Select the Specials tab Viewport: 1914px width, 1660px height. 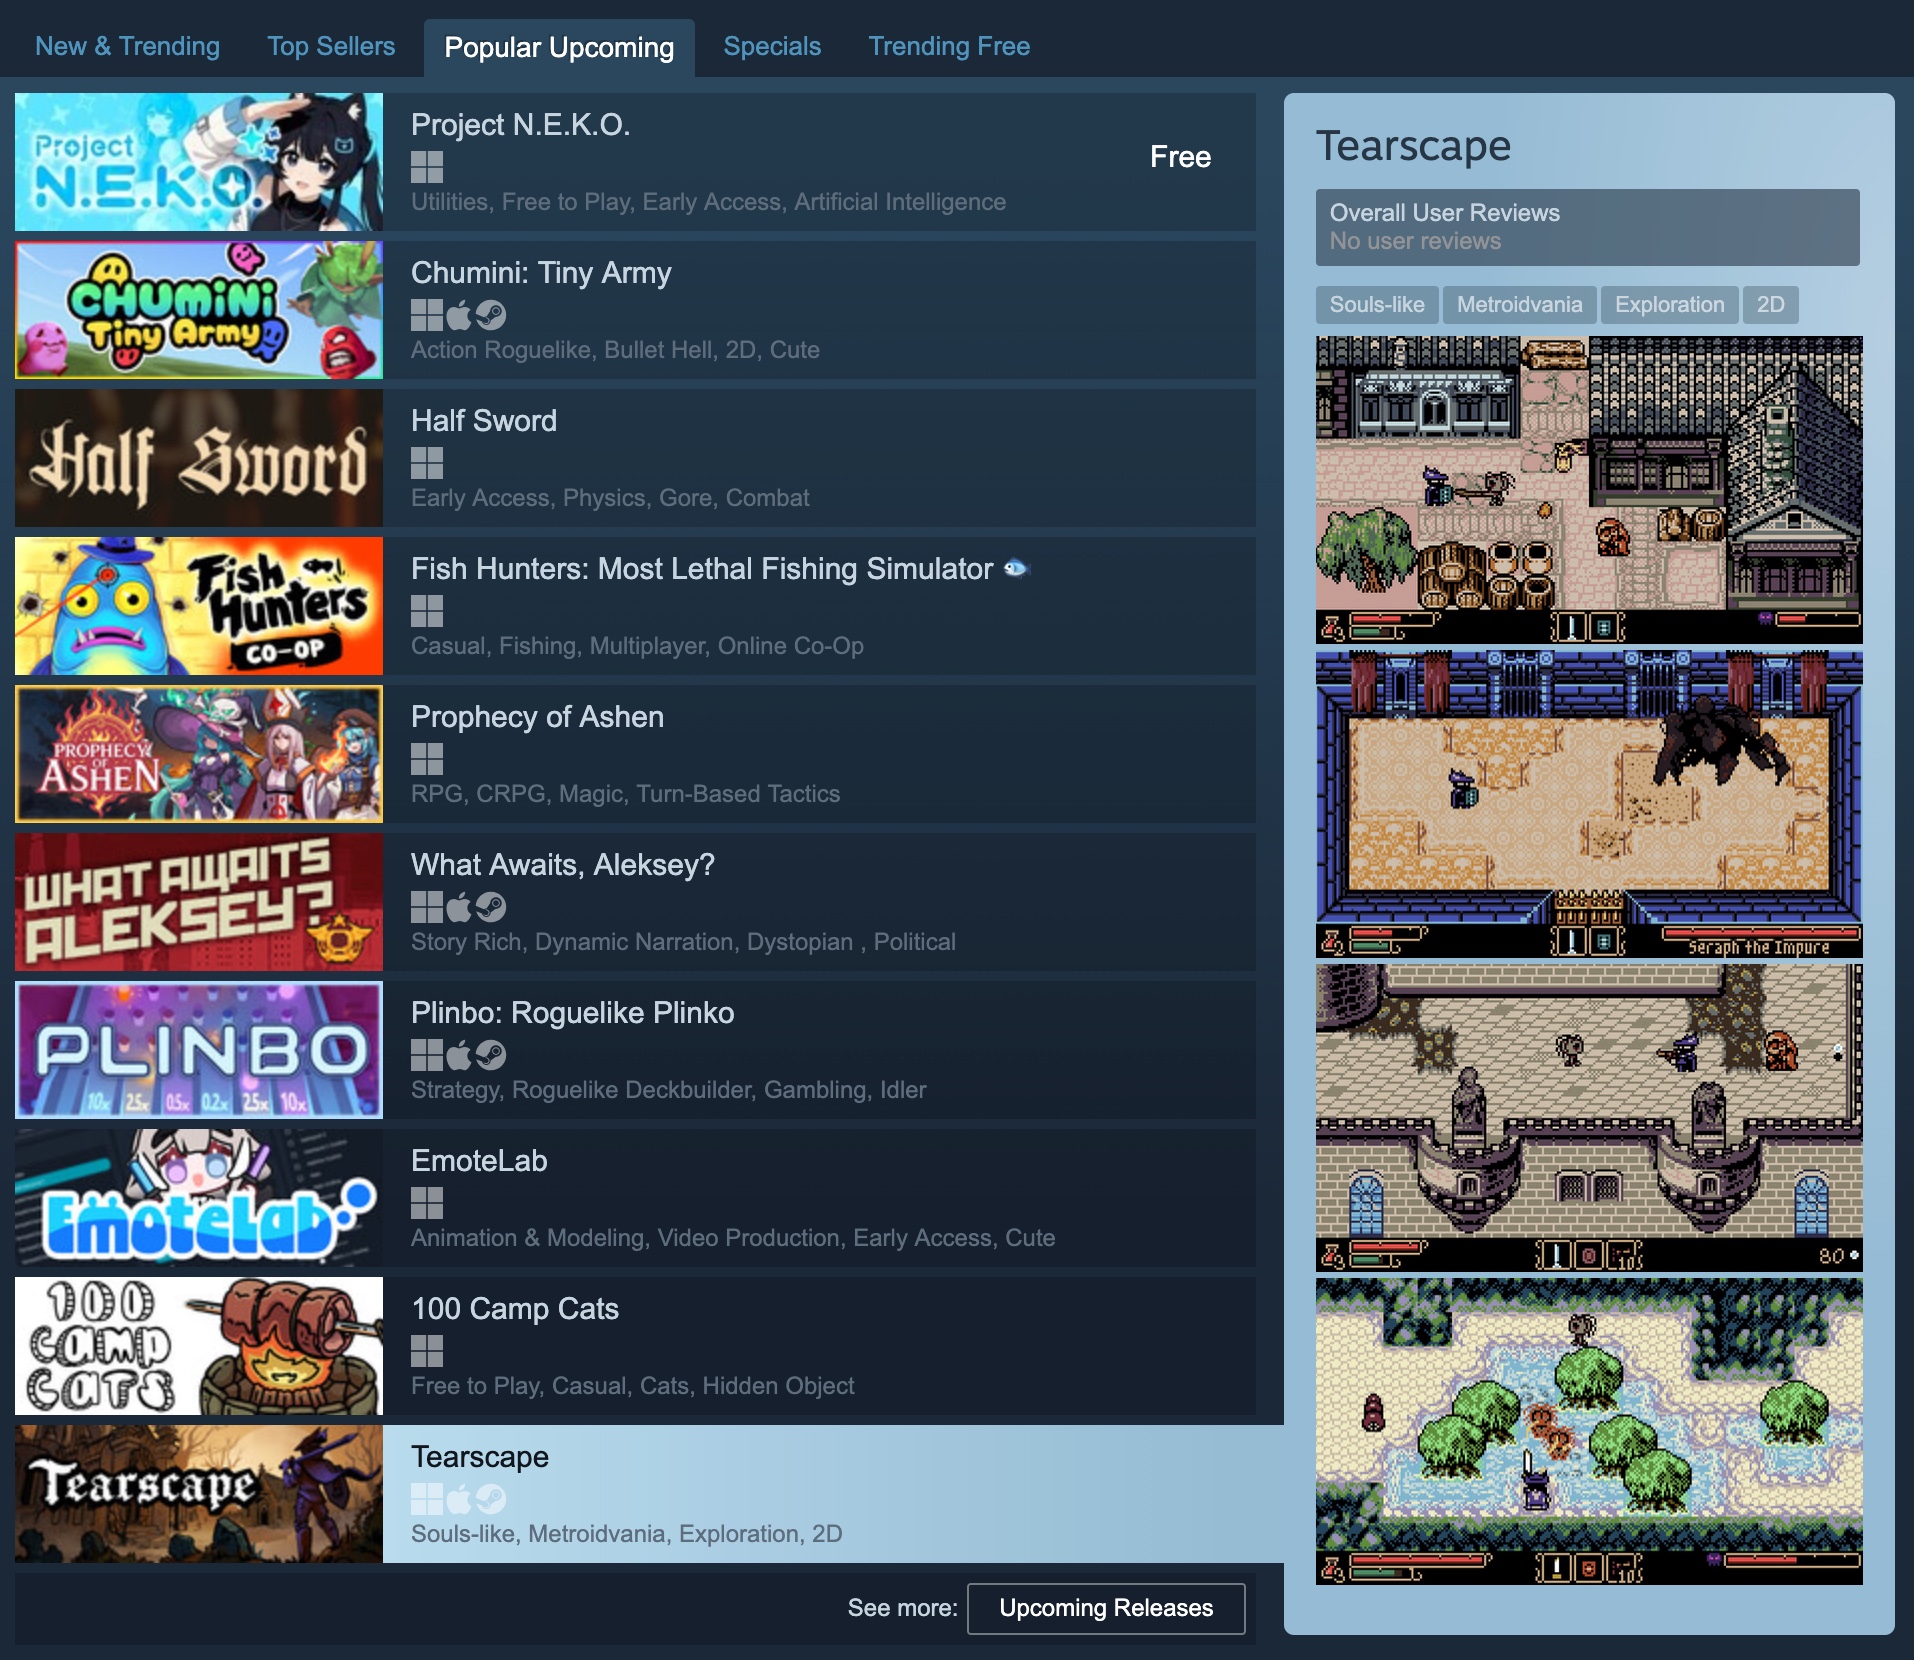click(772, 47)
